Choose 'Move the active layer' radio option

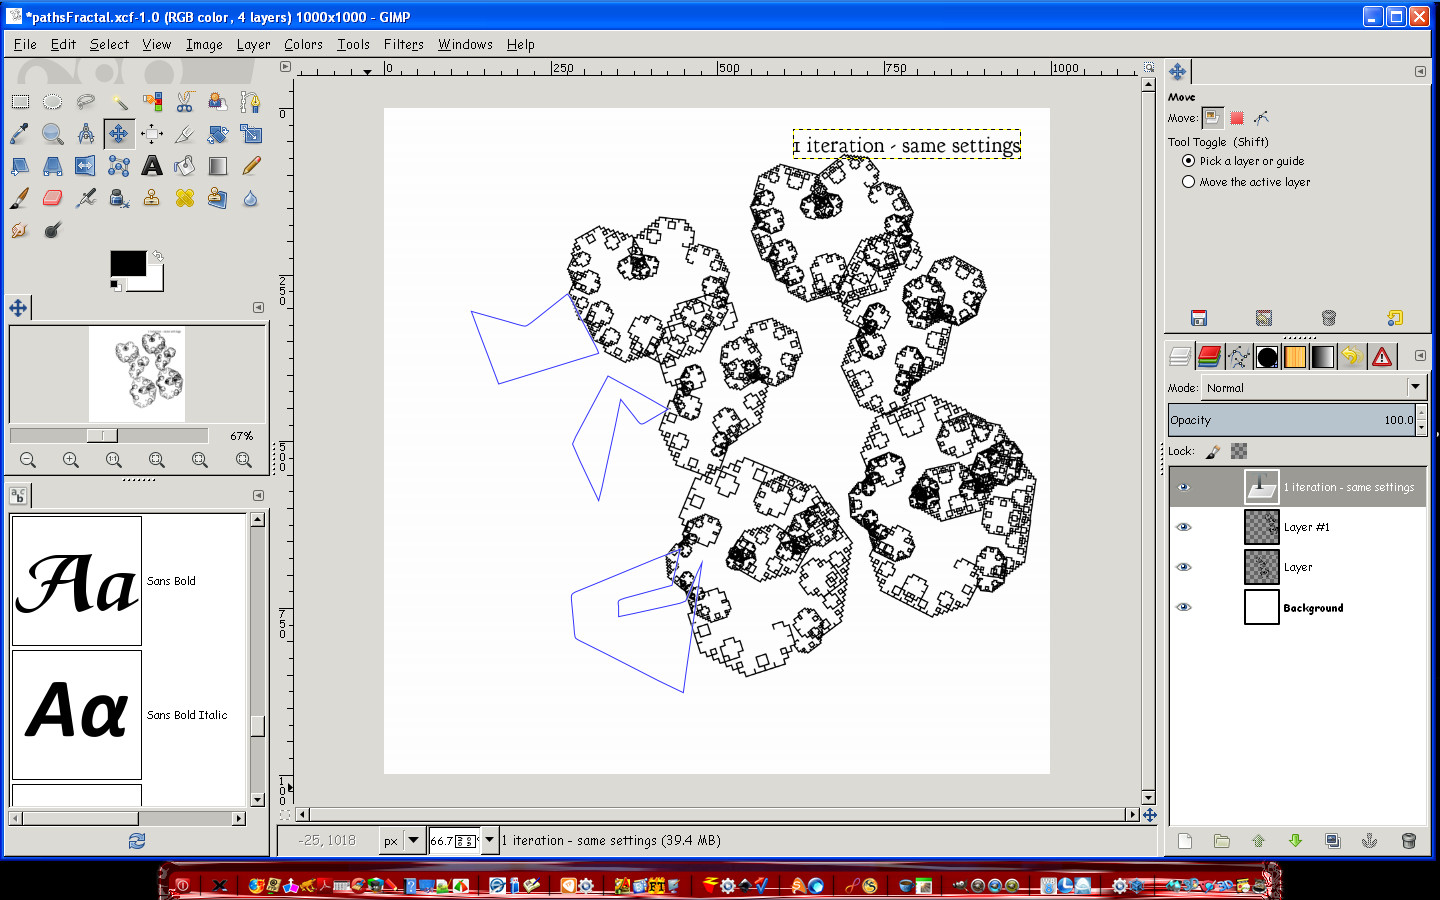(1188, 182)
